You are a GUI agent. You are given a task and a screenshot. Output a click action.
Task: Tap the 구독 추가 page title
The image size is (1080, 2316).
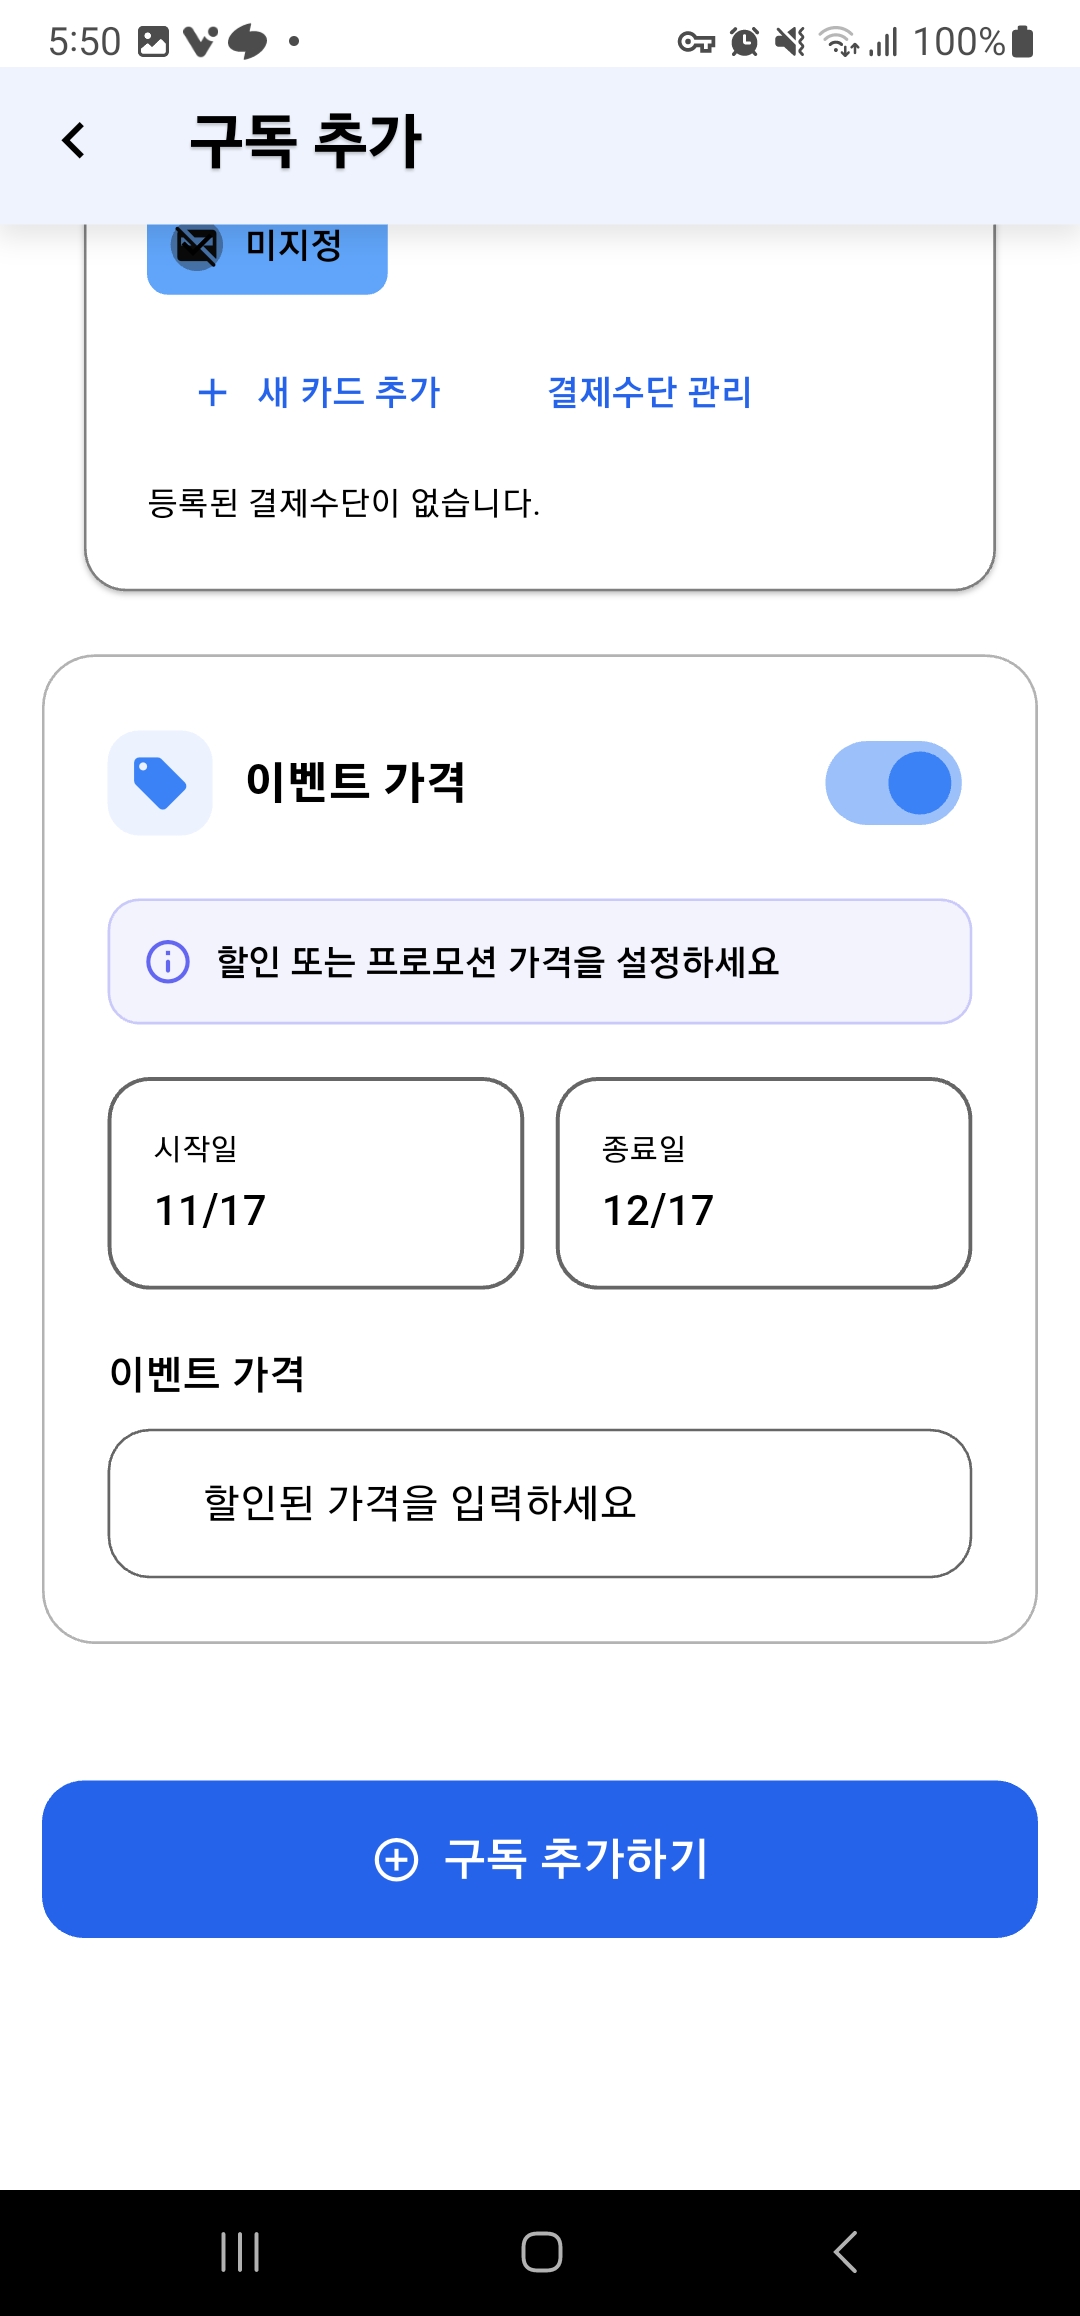pos(306,141)
